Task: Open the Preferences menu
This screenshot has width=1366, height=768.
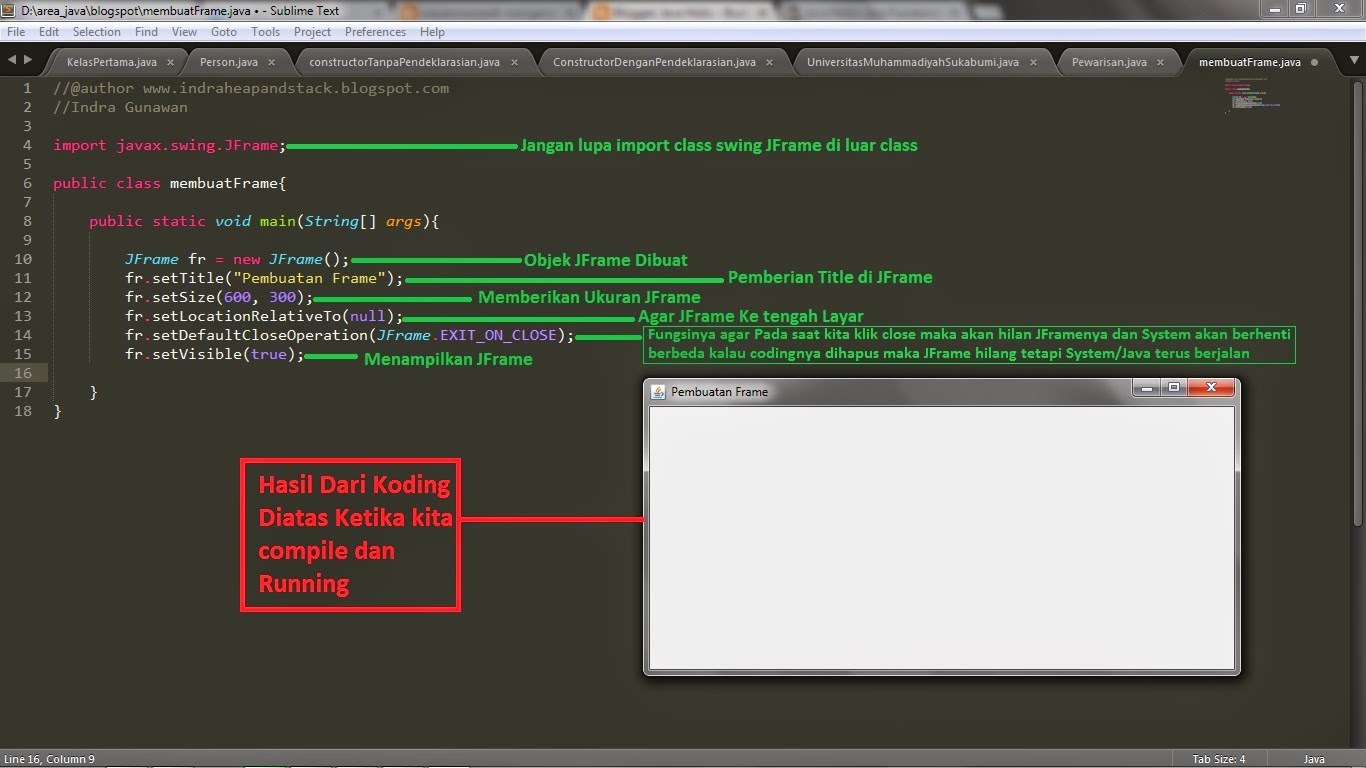Action: tap(376, 32)
